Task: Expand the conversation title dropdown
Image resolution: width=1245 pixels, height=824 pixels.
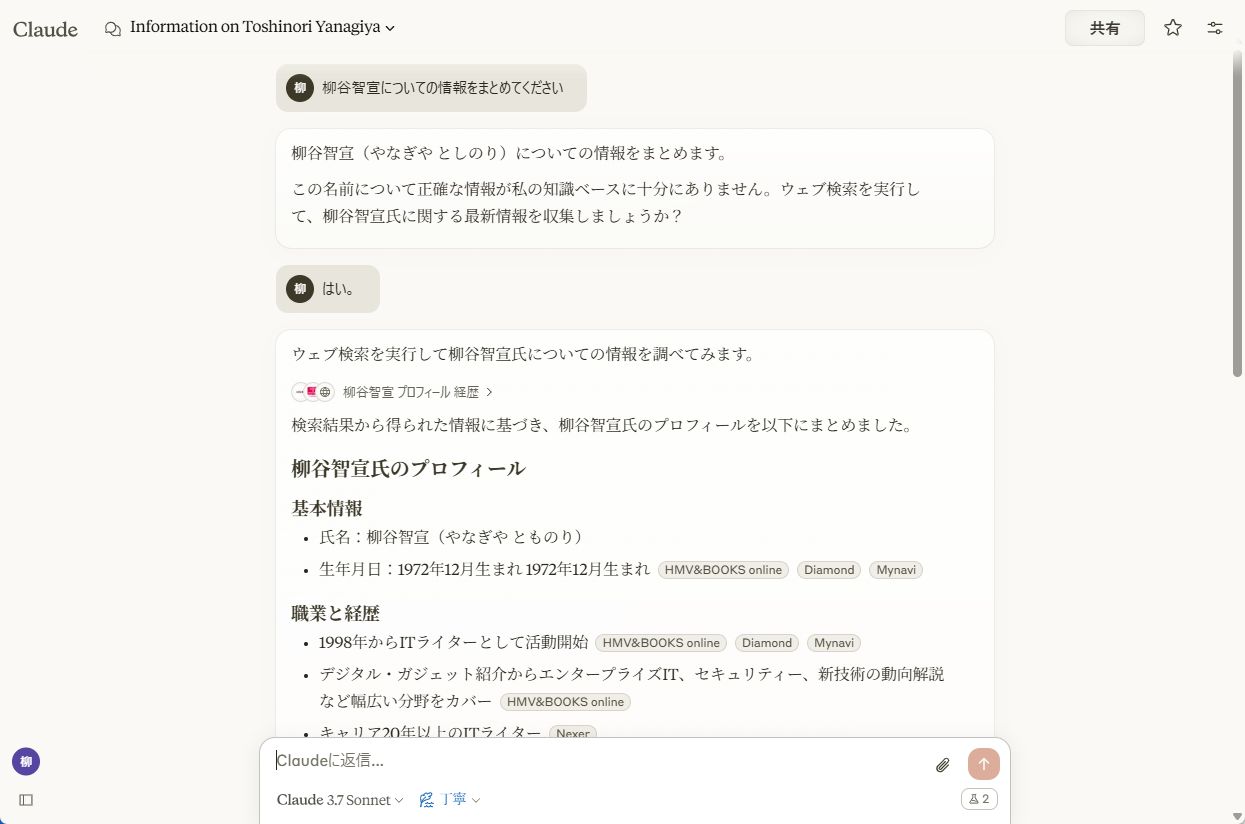Action: click(x=390, y=29)
